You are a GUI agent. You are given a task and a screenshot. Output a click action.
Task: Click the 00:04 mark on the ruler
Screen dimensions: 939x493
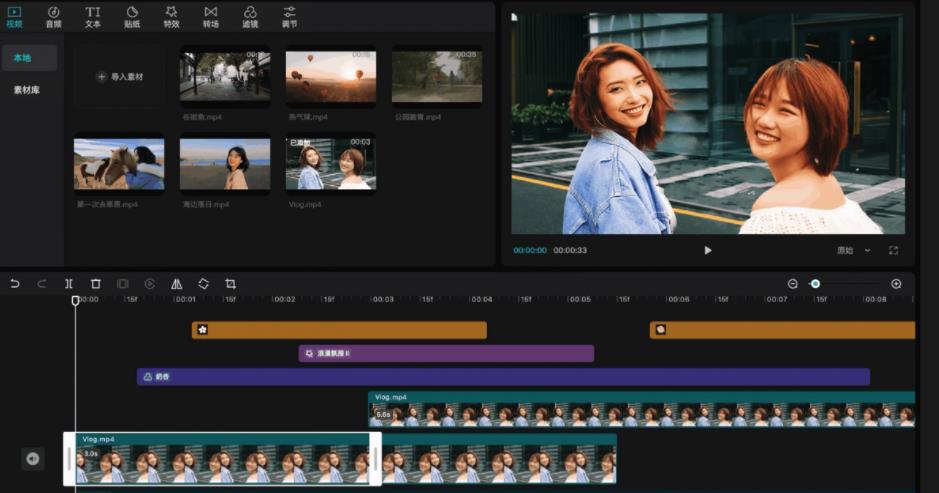481,299
